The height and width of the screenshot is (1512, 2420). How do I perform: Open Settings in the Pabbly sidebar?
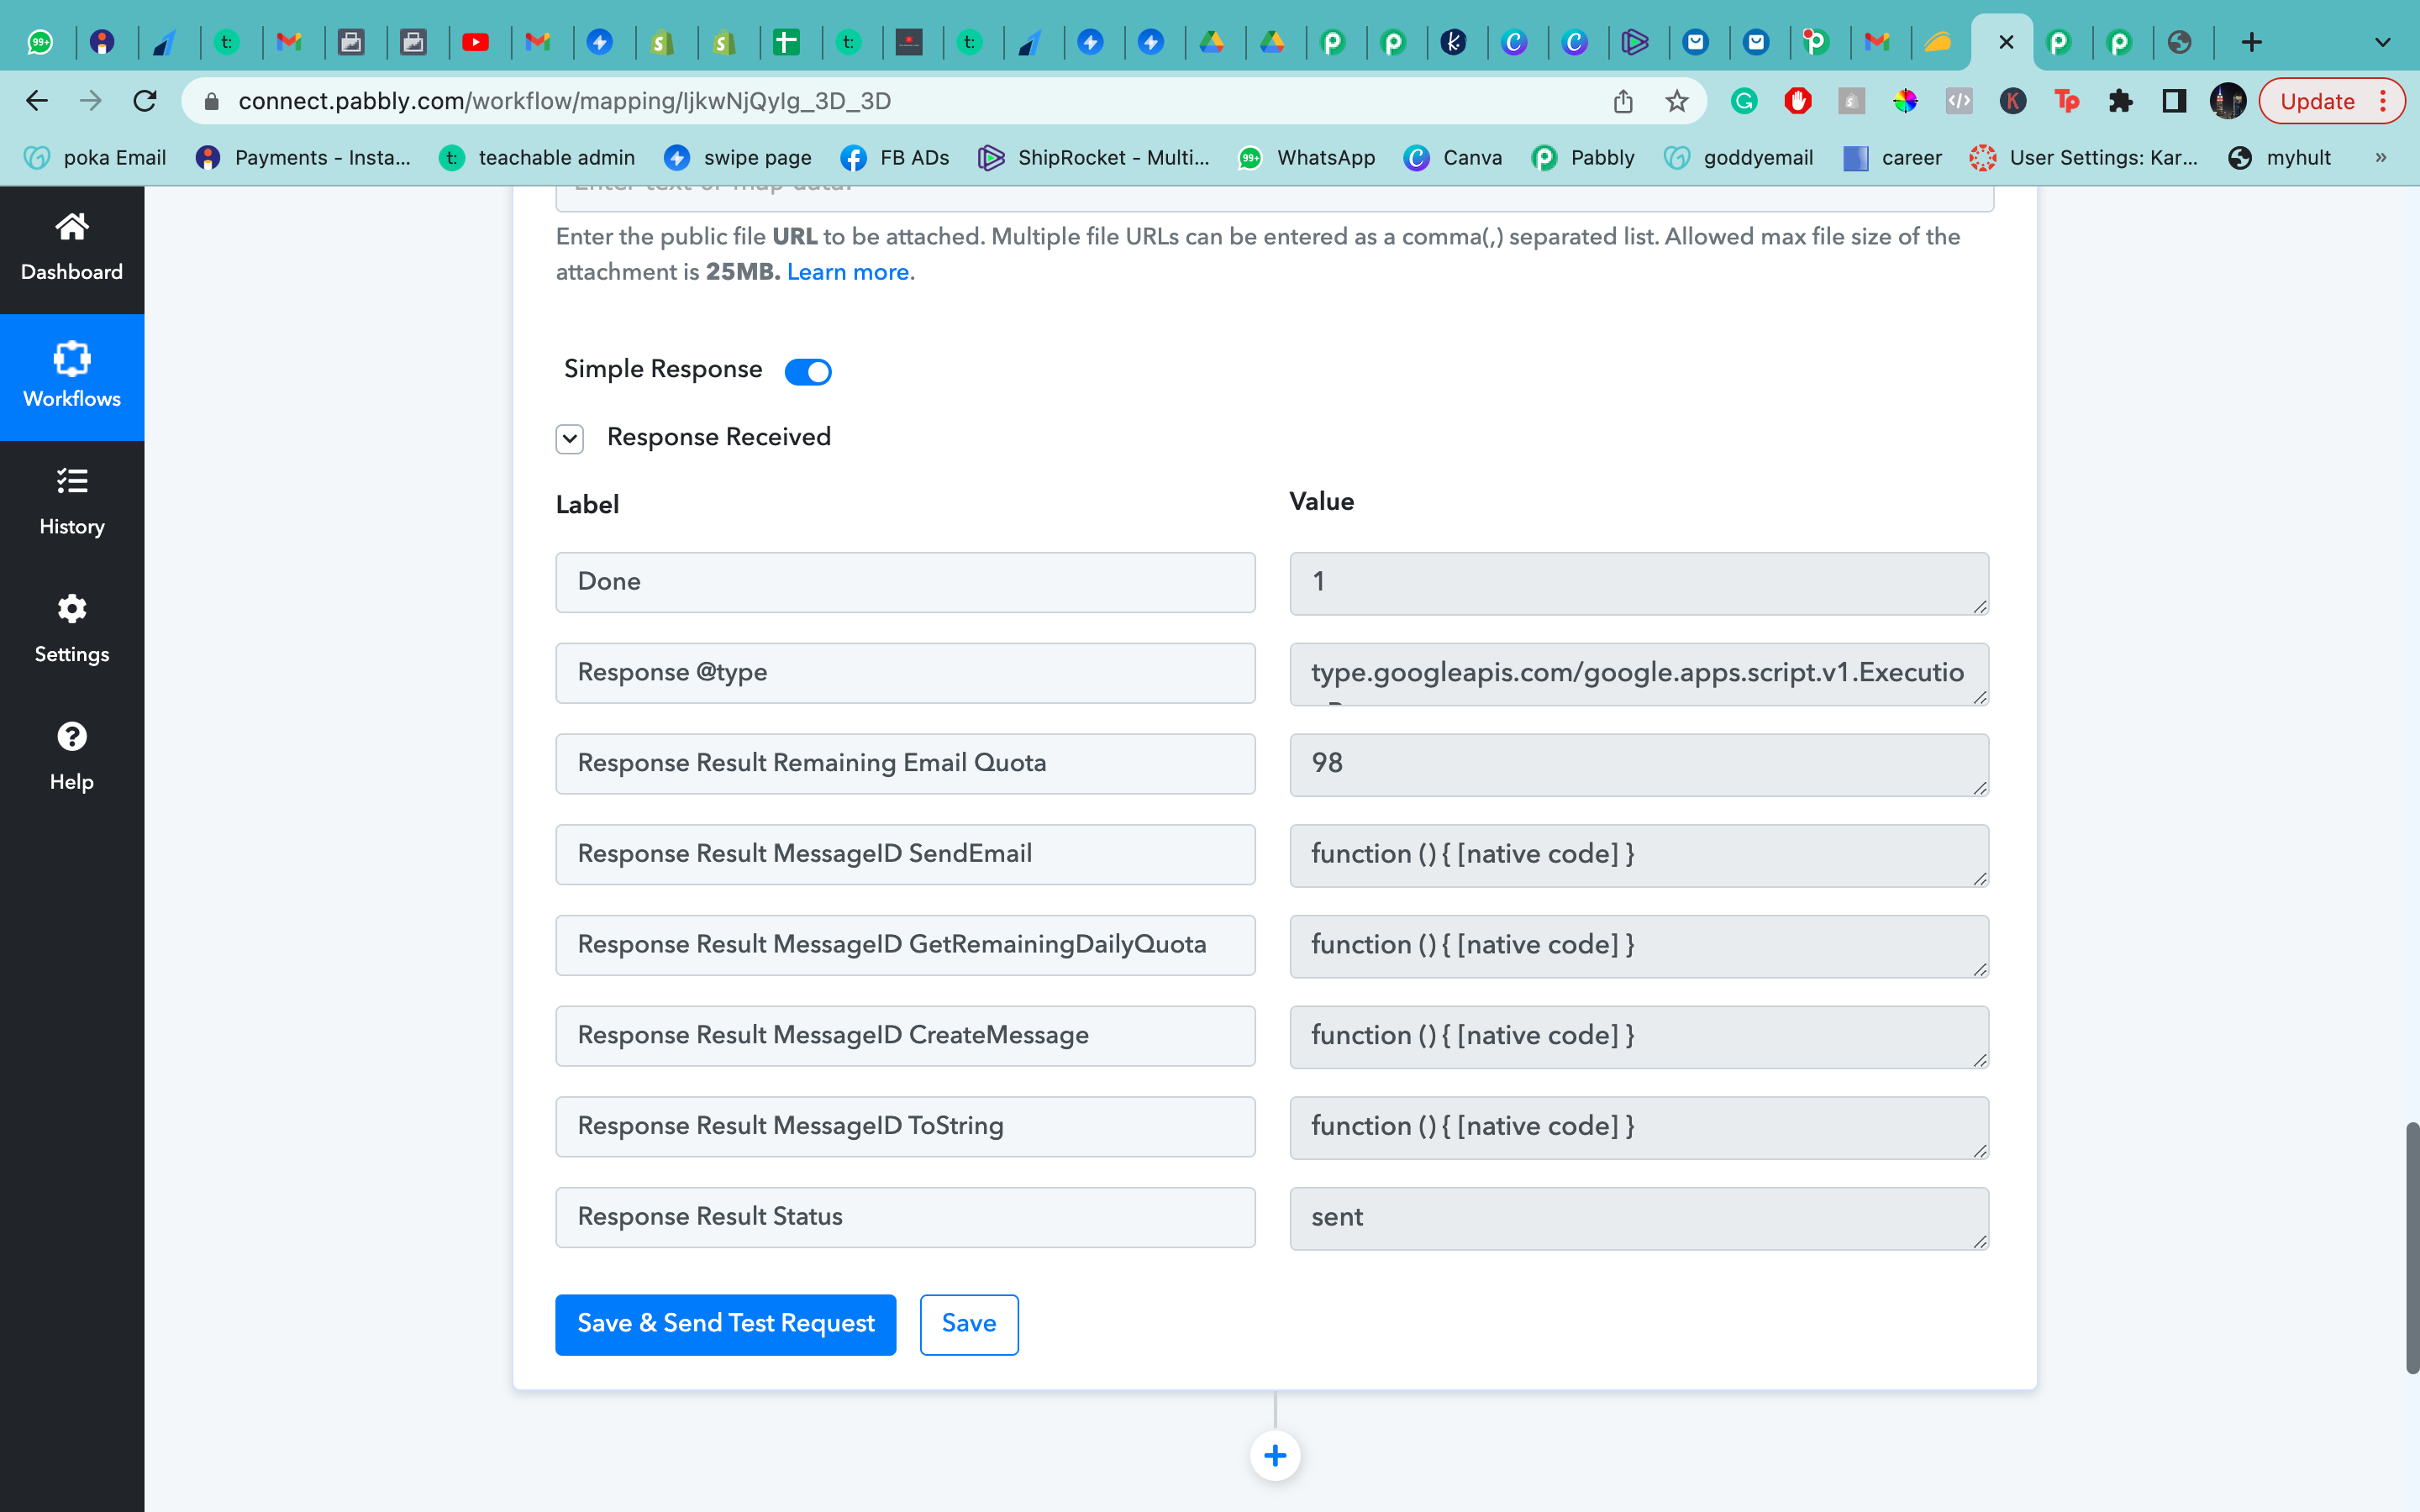point(72,630)
